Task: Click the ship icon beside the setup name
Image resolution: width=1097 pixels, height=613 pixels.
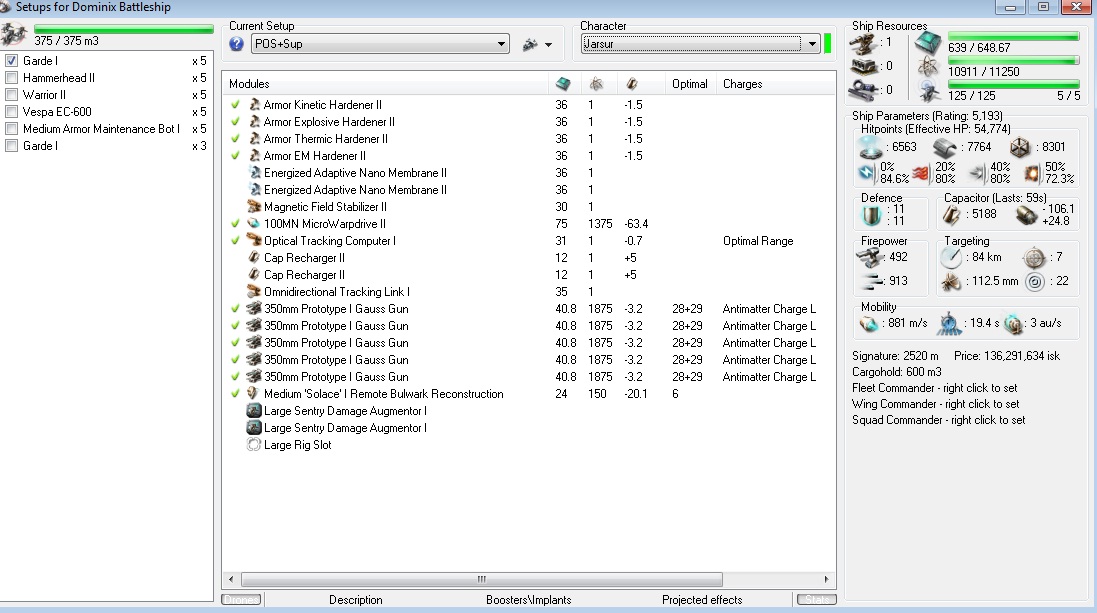Action: pyautogui.click(x=530, y=44)
